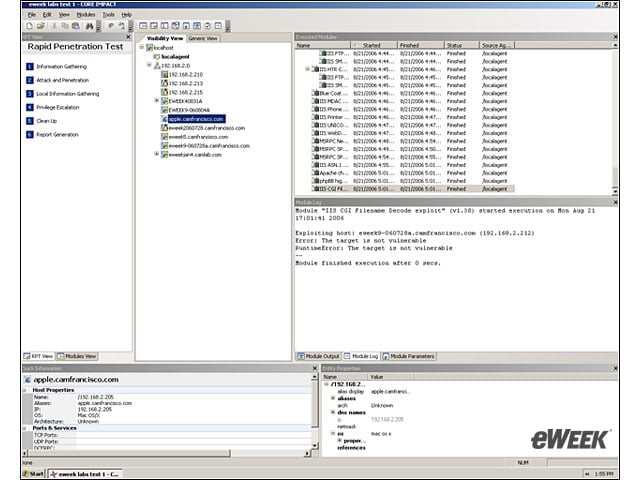The height and width of the screenshot is (480, 640).
Task: Click the Windows Start button
Action: pos(33,473)
